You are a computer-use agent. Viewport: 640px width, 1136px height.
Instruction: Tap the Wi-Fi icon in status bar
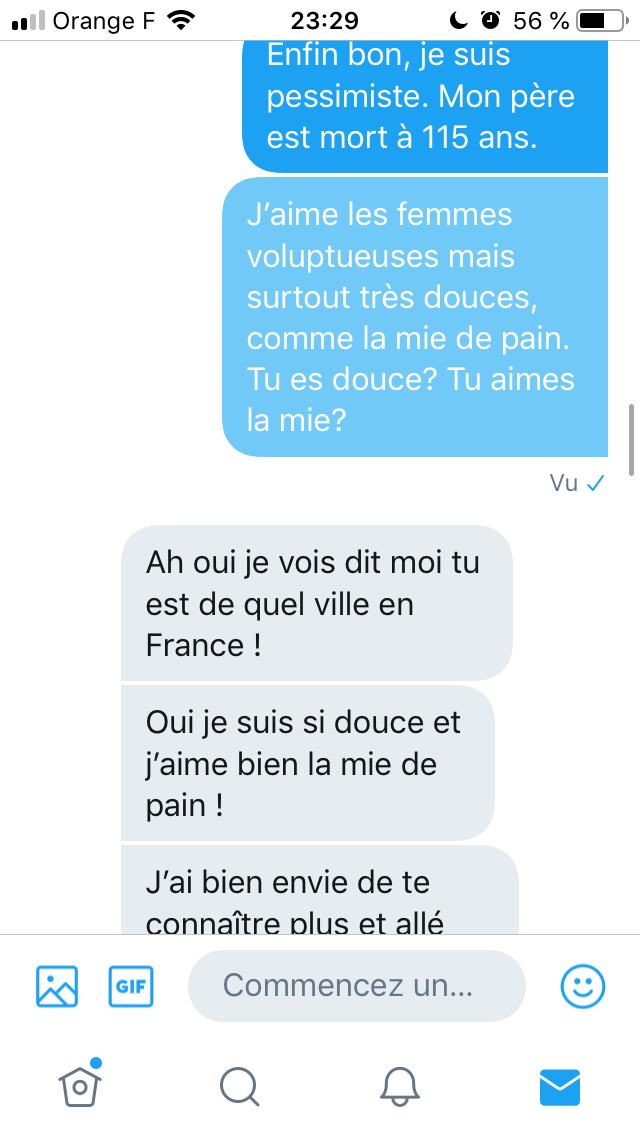point(180,20)
